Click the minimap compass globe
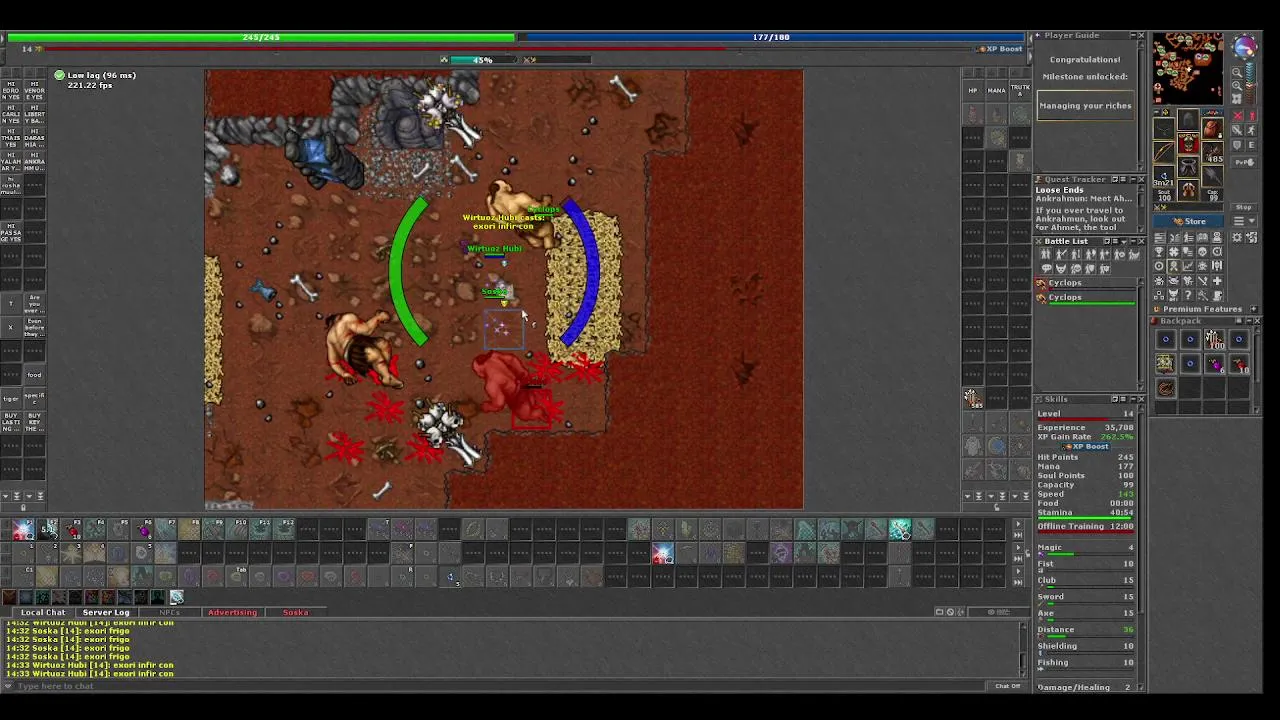 pyautogui.click(x=1245, y=46)
